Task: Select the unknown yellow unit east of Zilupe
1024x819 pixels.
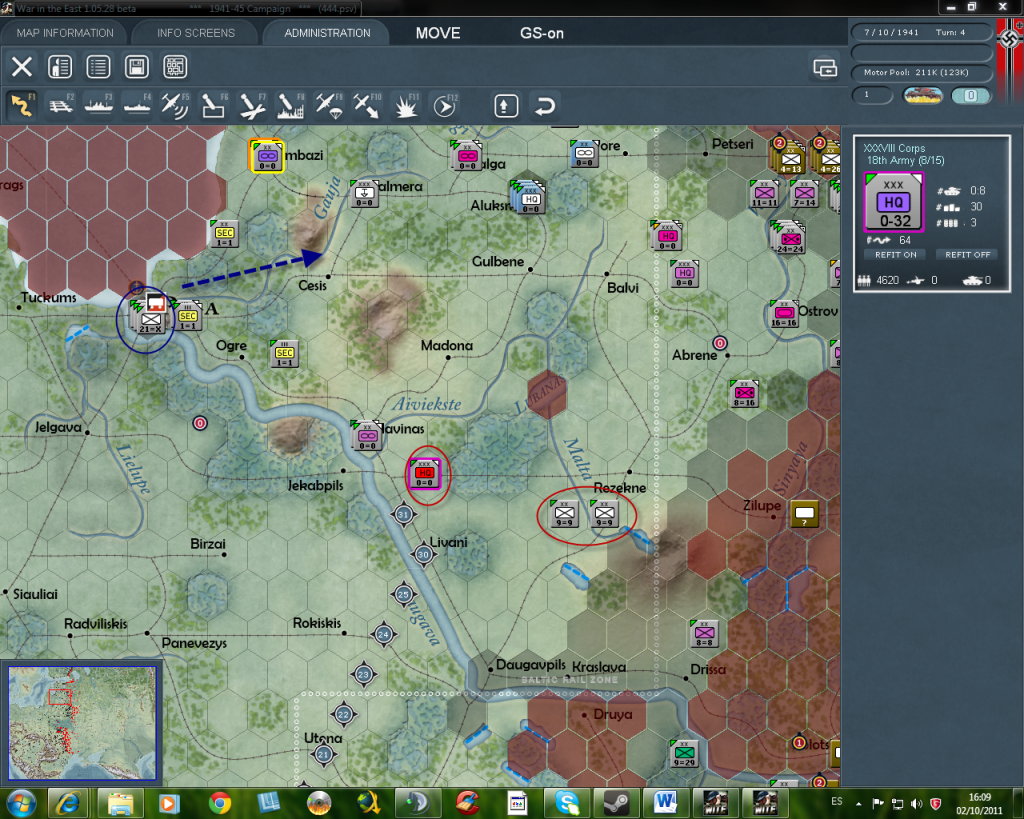Action: 805,514
